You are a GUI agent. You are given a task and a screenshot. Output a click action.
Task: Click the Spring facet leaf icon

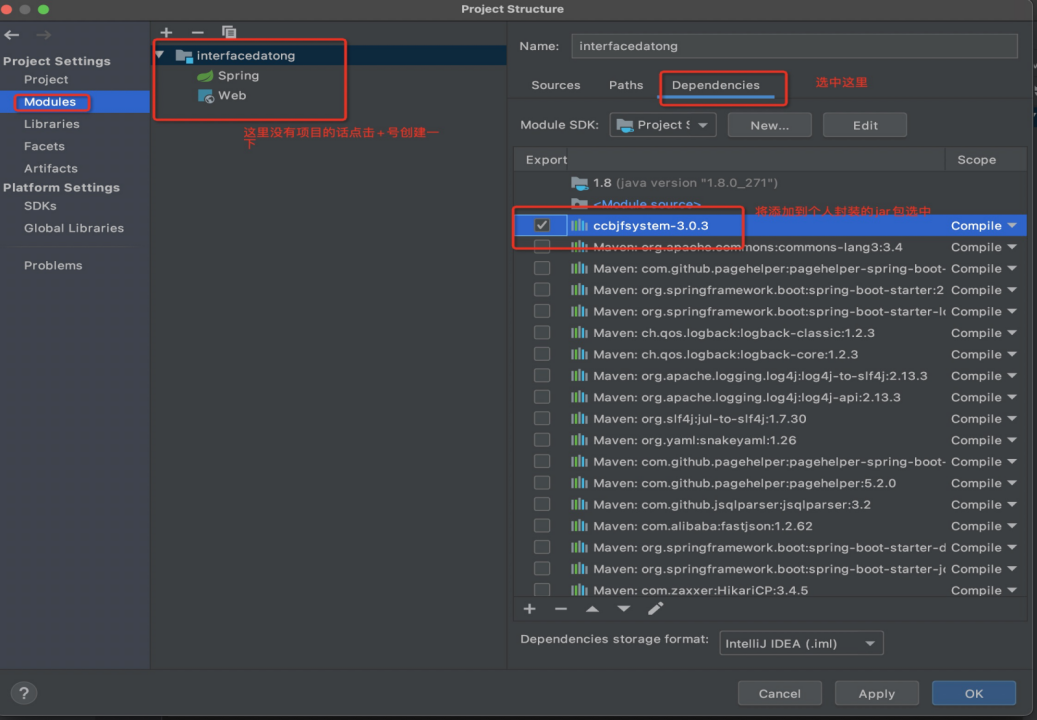coord(206,76)
